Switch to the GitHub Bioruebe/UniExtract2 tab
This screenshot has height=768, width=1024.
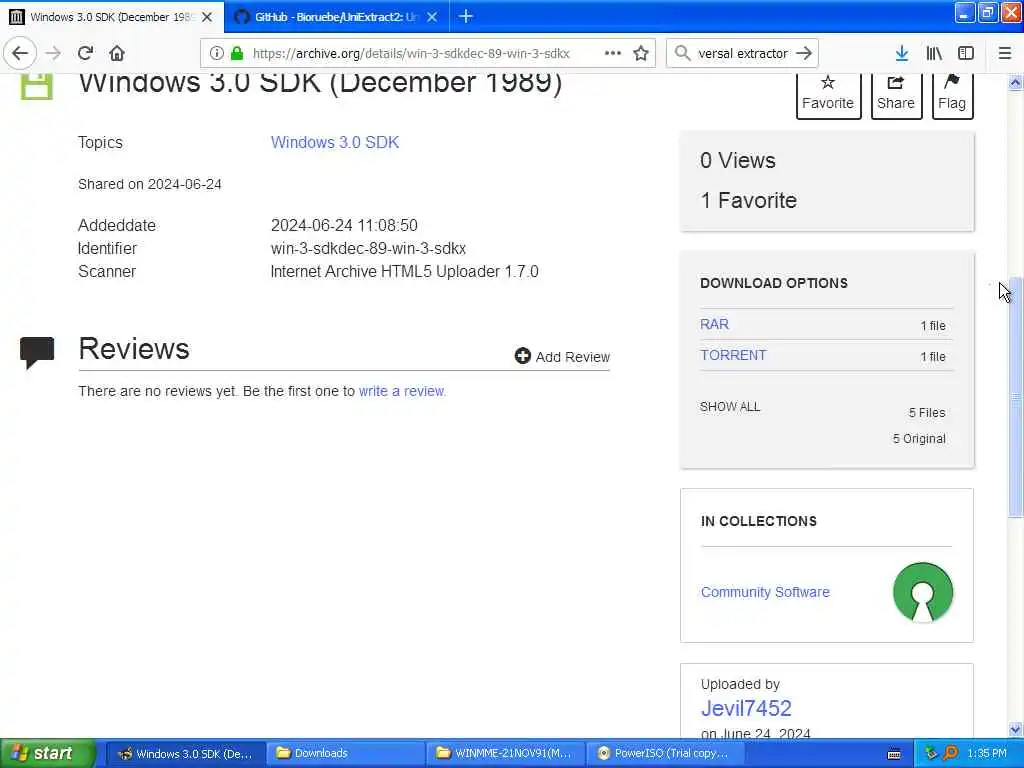[x=336, y=17]
